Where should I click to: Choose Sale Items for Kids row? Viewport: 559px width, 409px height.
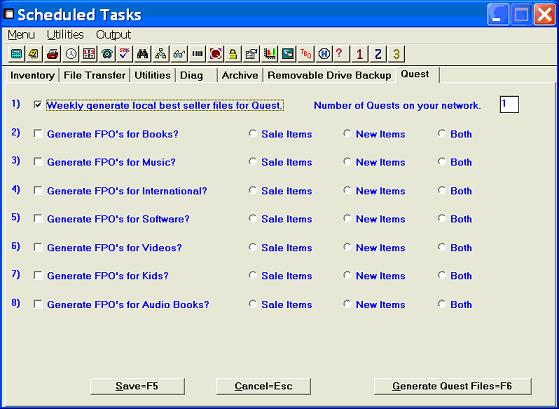pyautogui.click(x=253, y=275)
